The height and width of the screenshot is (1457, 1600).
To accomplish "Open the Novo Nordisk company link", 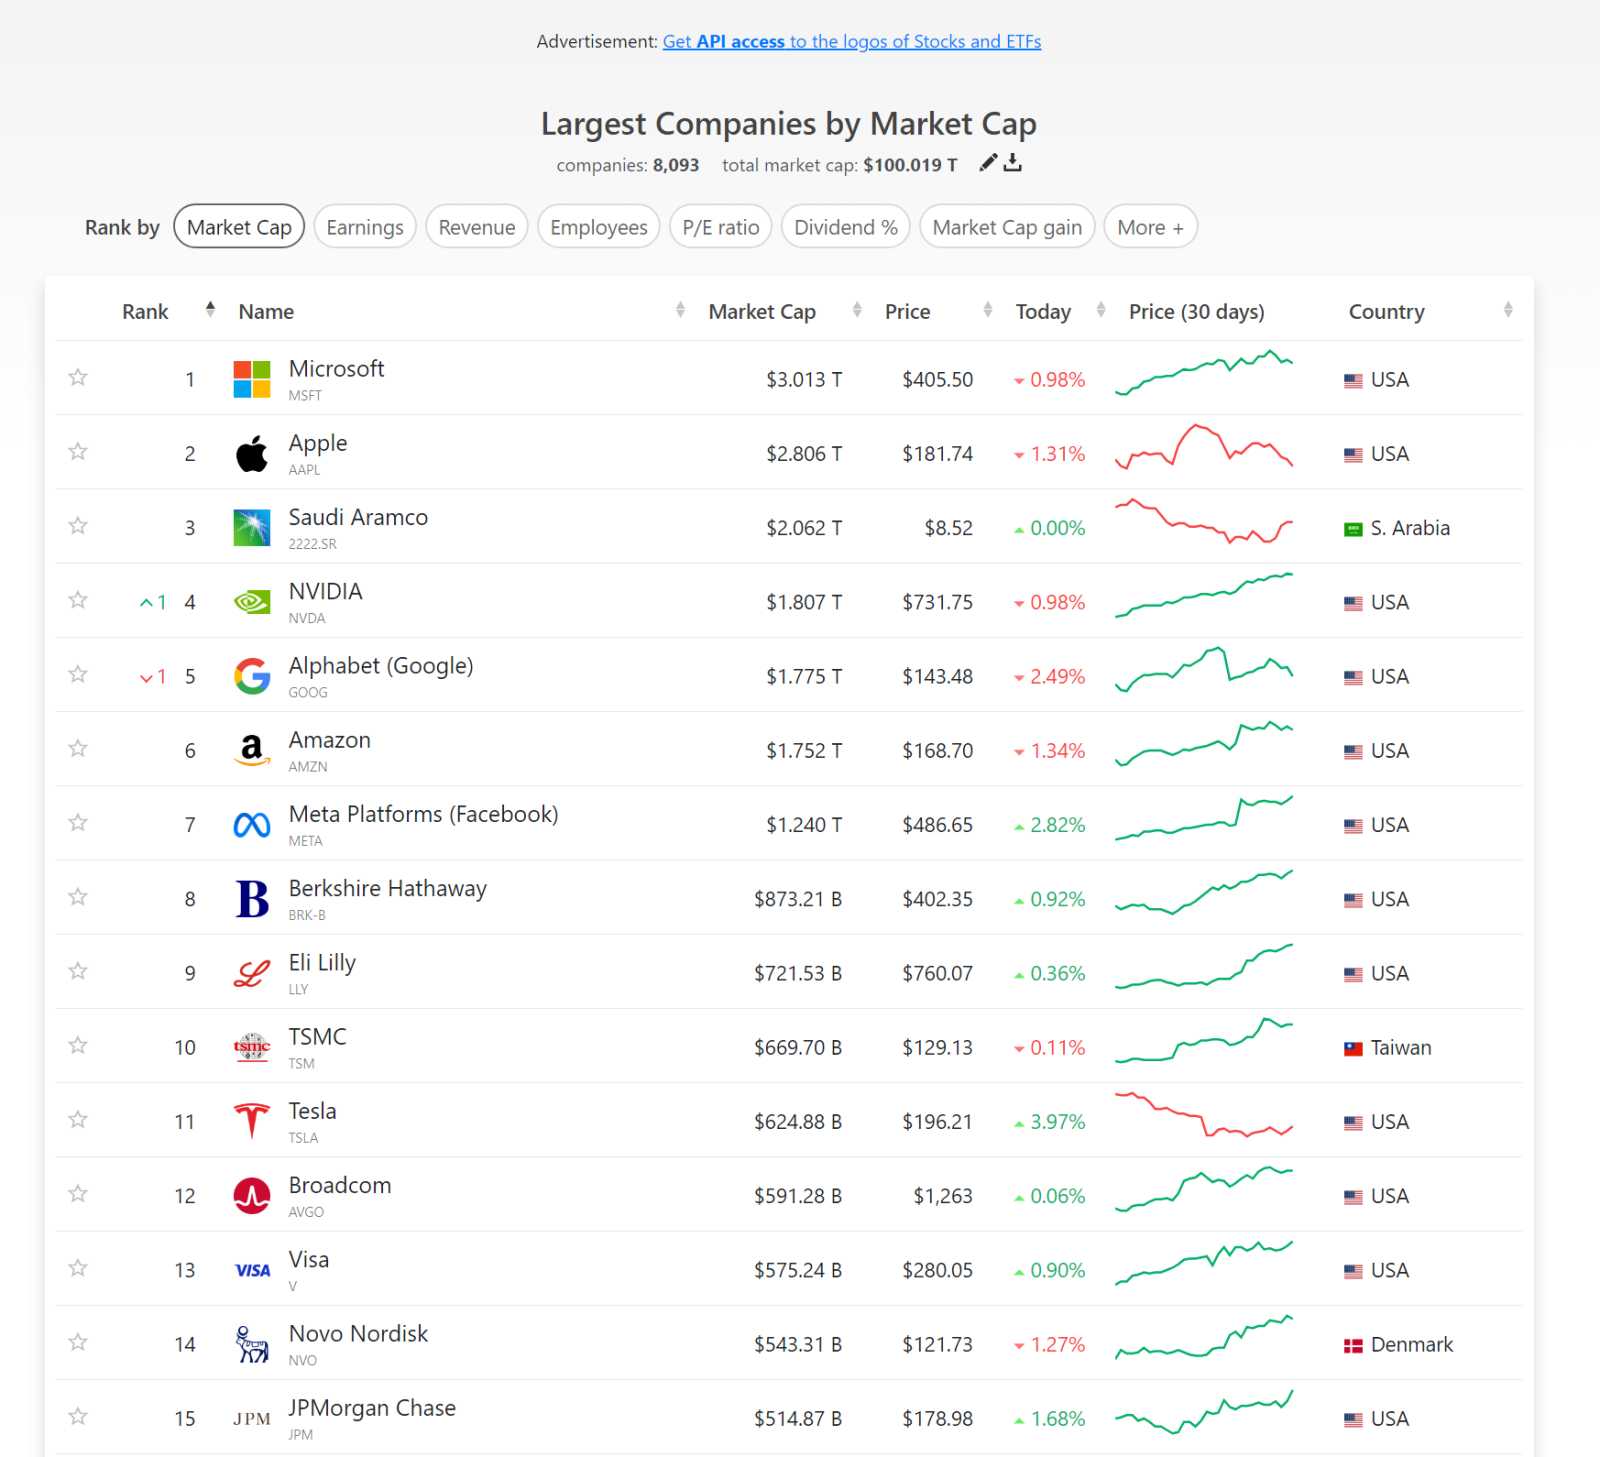I will pos(358,1333).
